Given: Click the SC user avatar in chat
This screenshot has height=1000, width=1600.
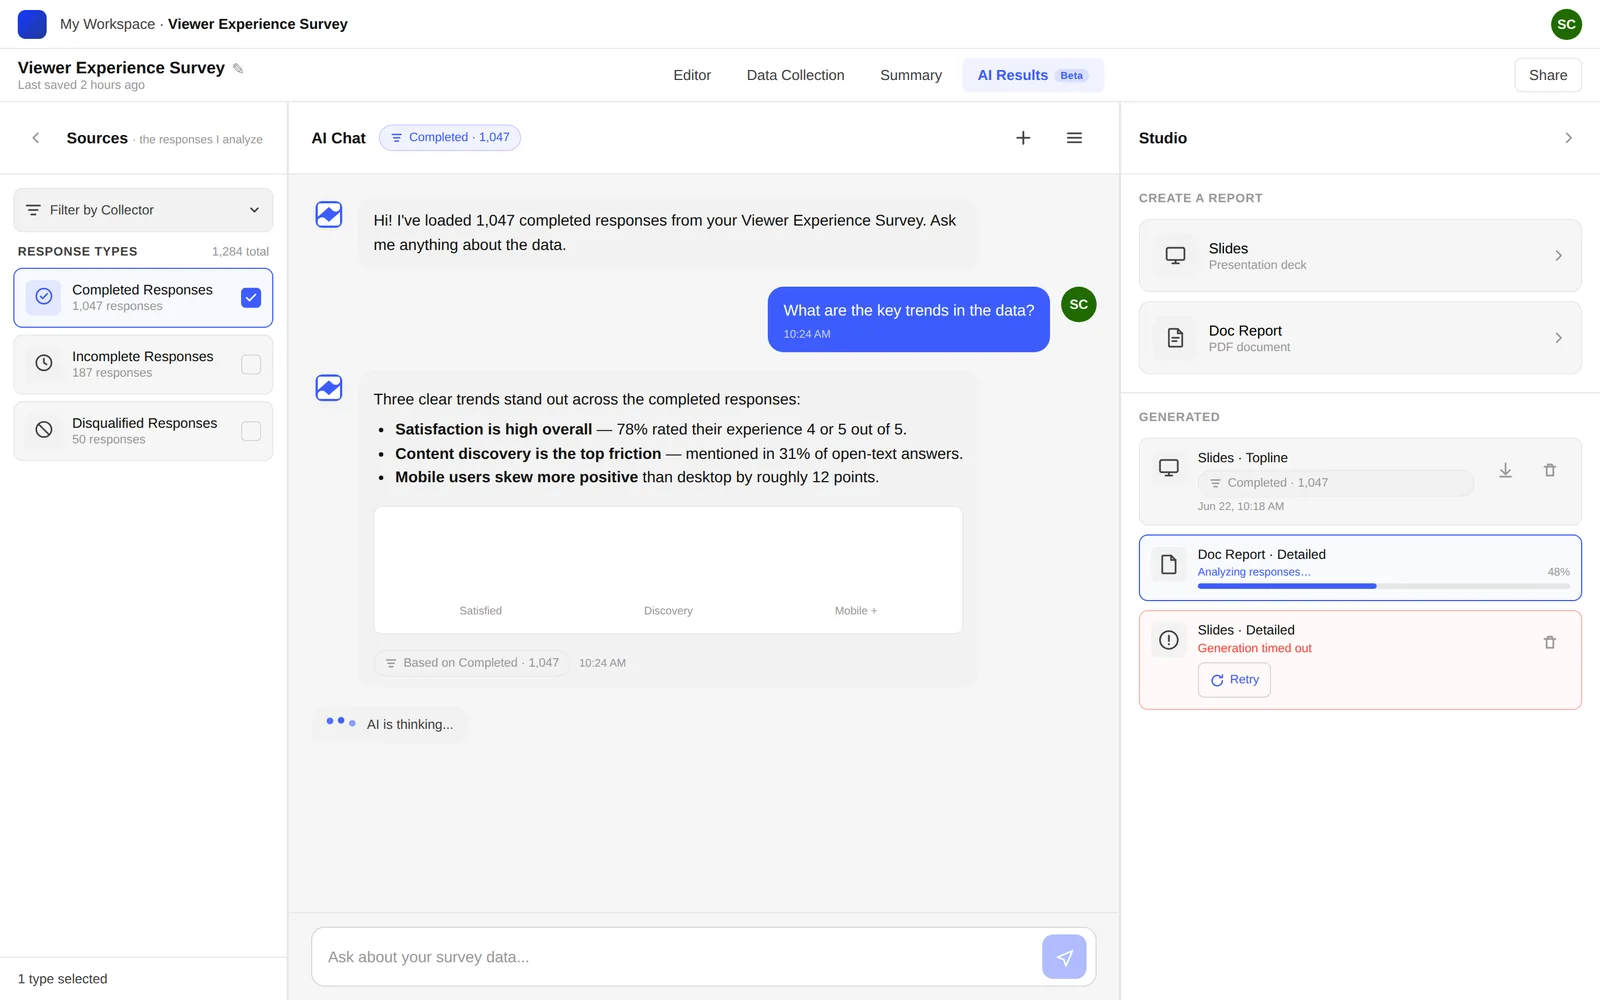Looking at the screenshot, I should coord(1078,305).
